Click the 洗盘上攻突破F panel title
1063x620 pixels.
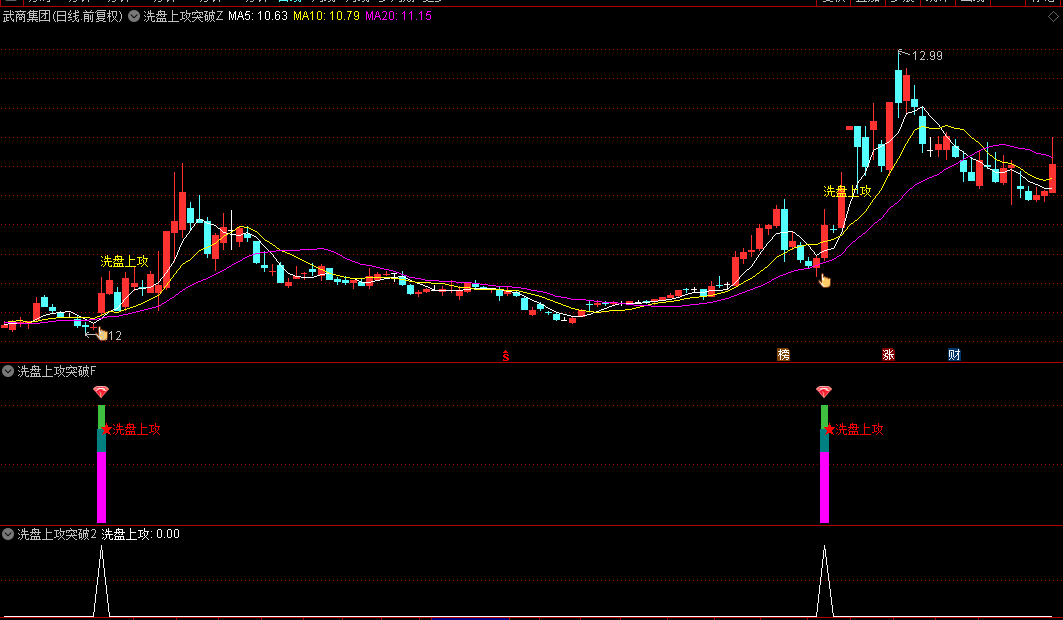tap(57, 371)
